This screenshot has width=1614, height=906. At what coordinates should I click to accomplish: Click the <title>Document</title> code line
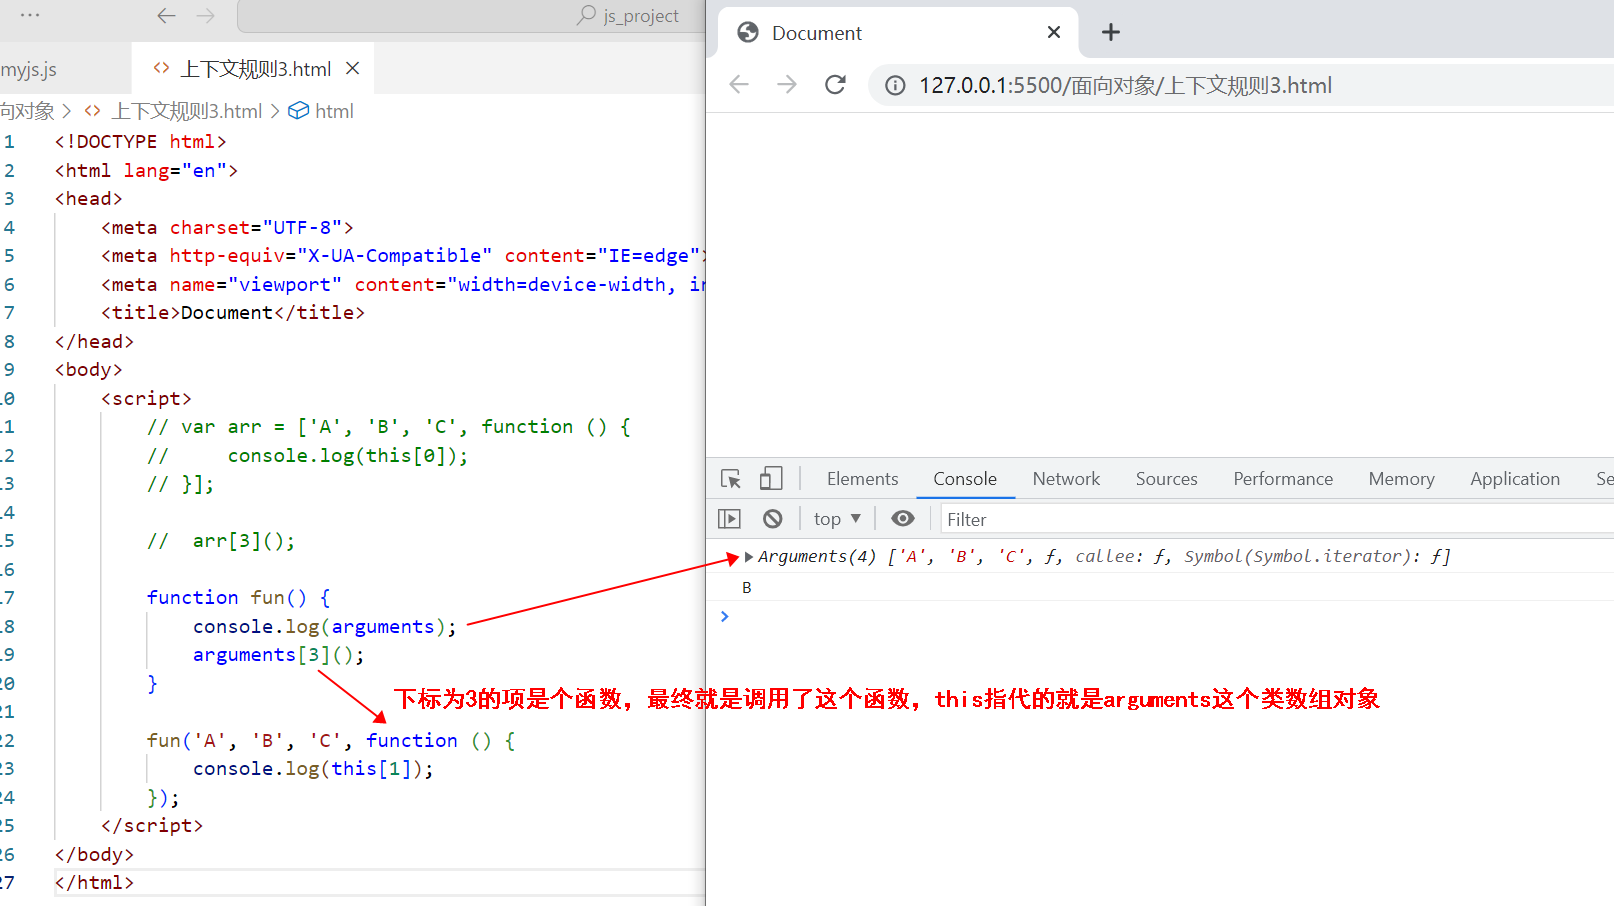point(233,313)
